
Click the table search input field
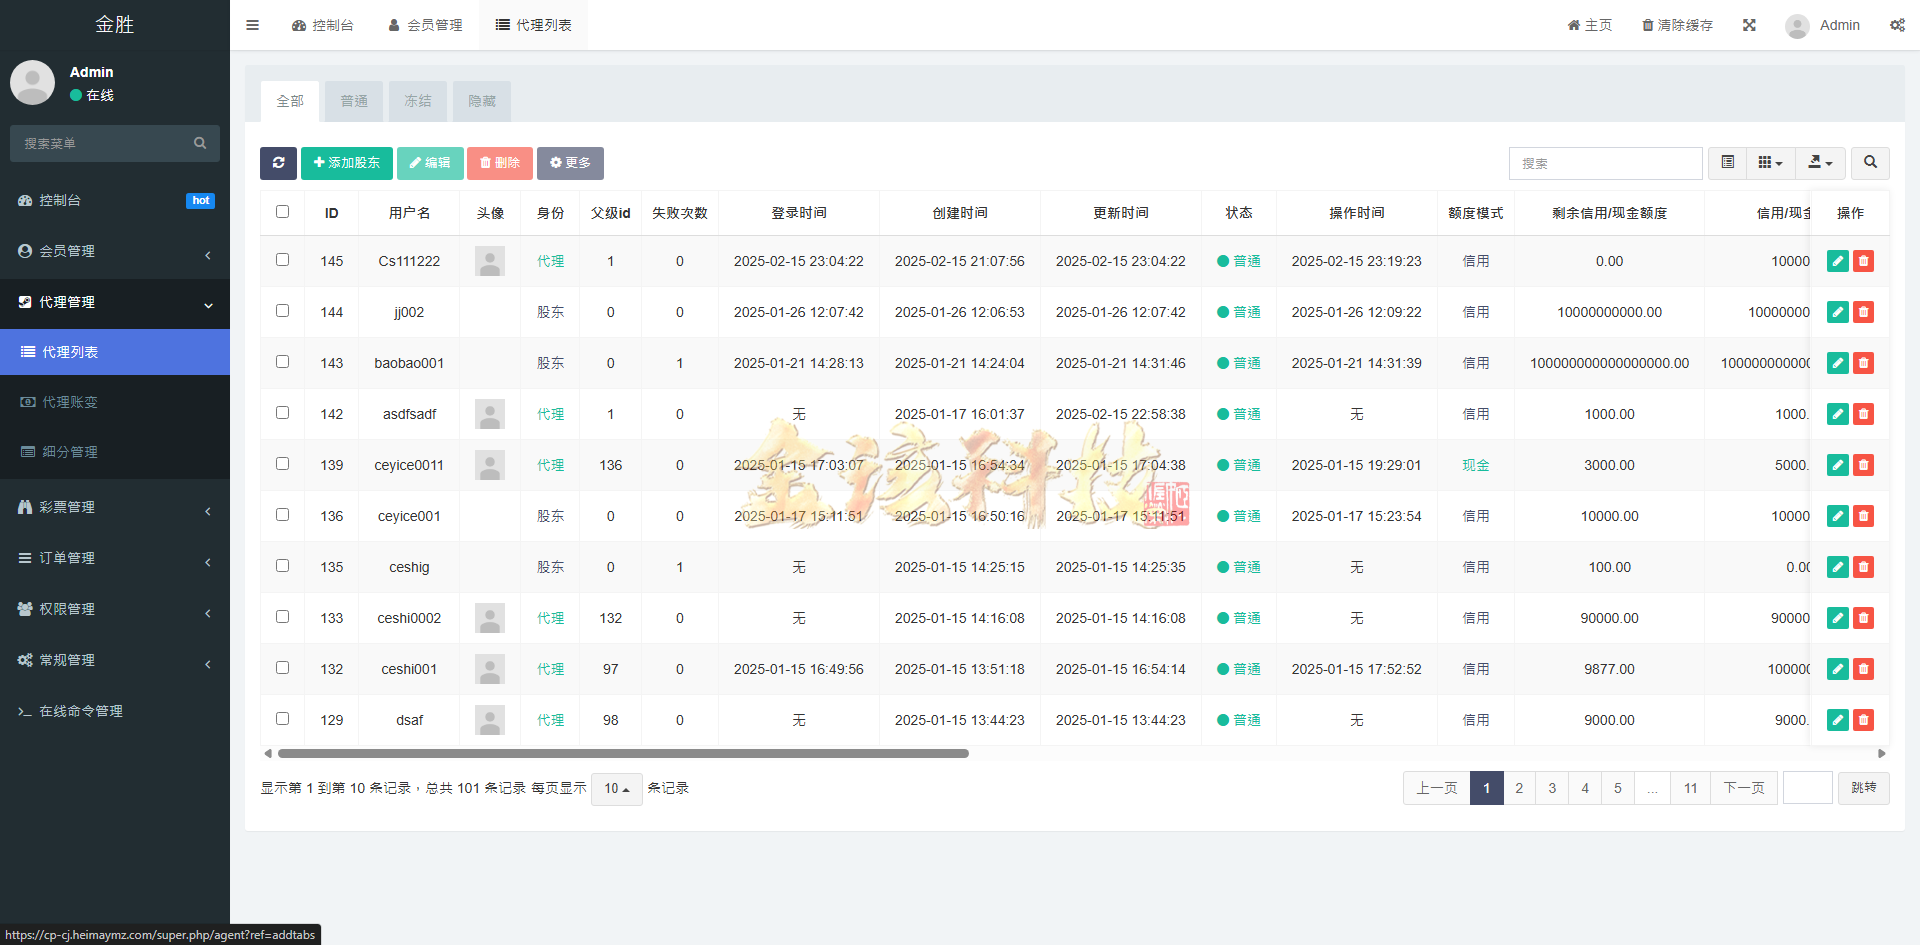click(1605, 163)
